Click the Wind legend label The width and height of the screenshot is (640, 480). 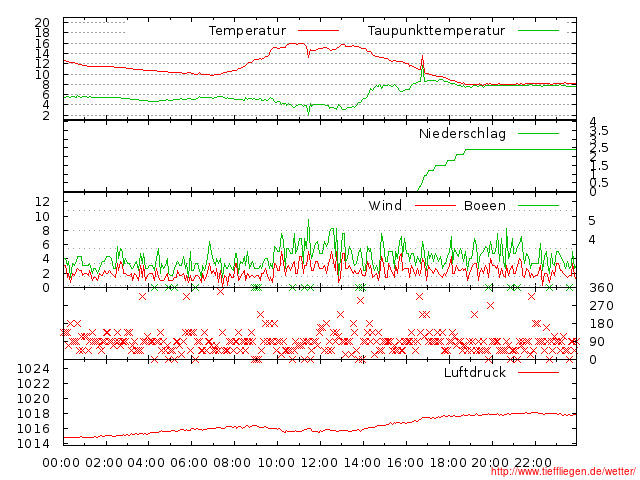click(385, 205)
